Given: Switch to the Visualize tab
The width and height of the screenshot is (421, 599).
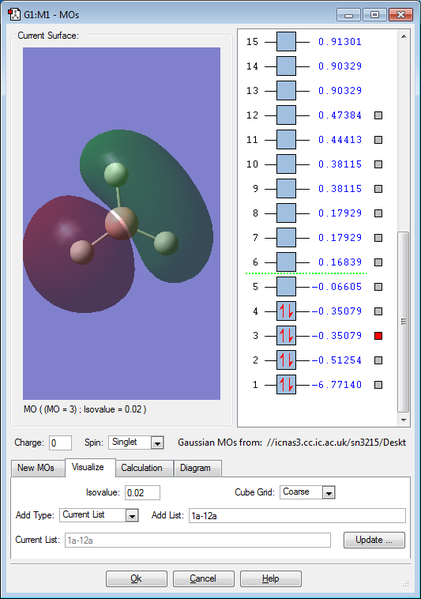Looking at the screenshot, I should pyautogui.click(x=89, y=467).
